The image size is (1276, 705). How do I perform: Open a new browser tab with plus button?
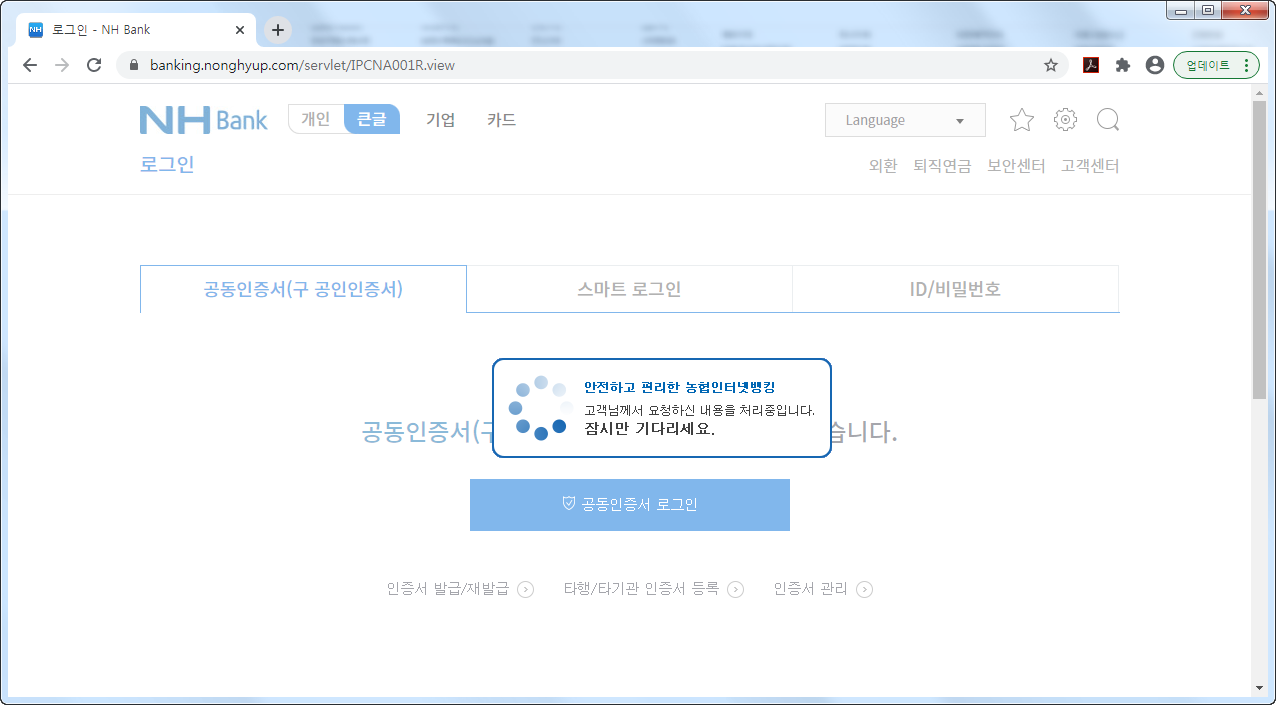[x=278, y=30]
